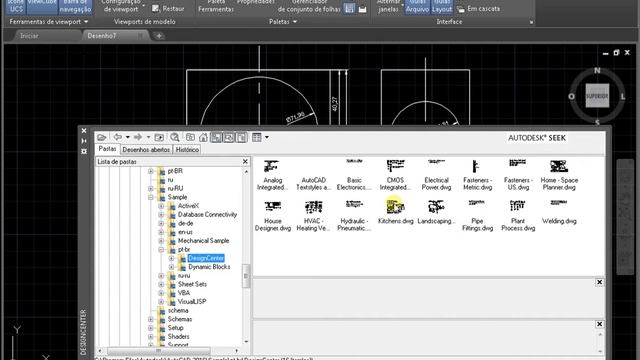Screen dimensions: 640x360
Task: Click the Em cascata button
Action: (x=479, y=9)
